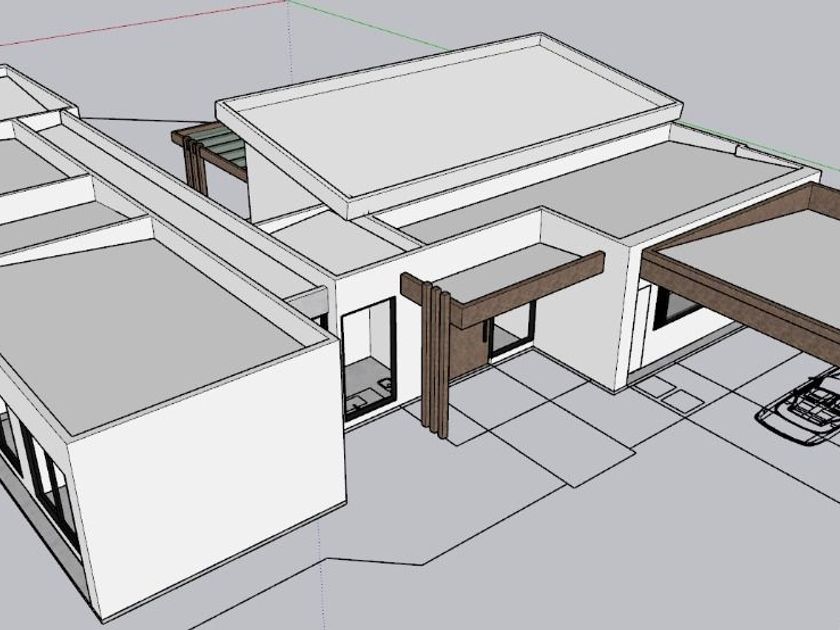840x630 pixels.
Task: Select the small square pavers near the carport
Action: (x=668, y=394)
